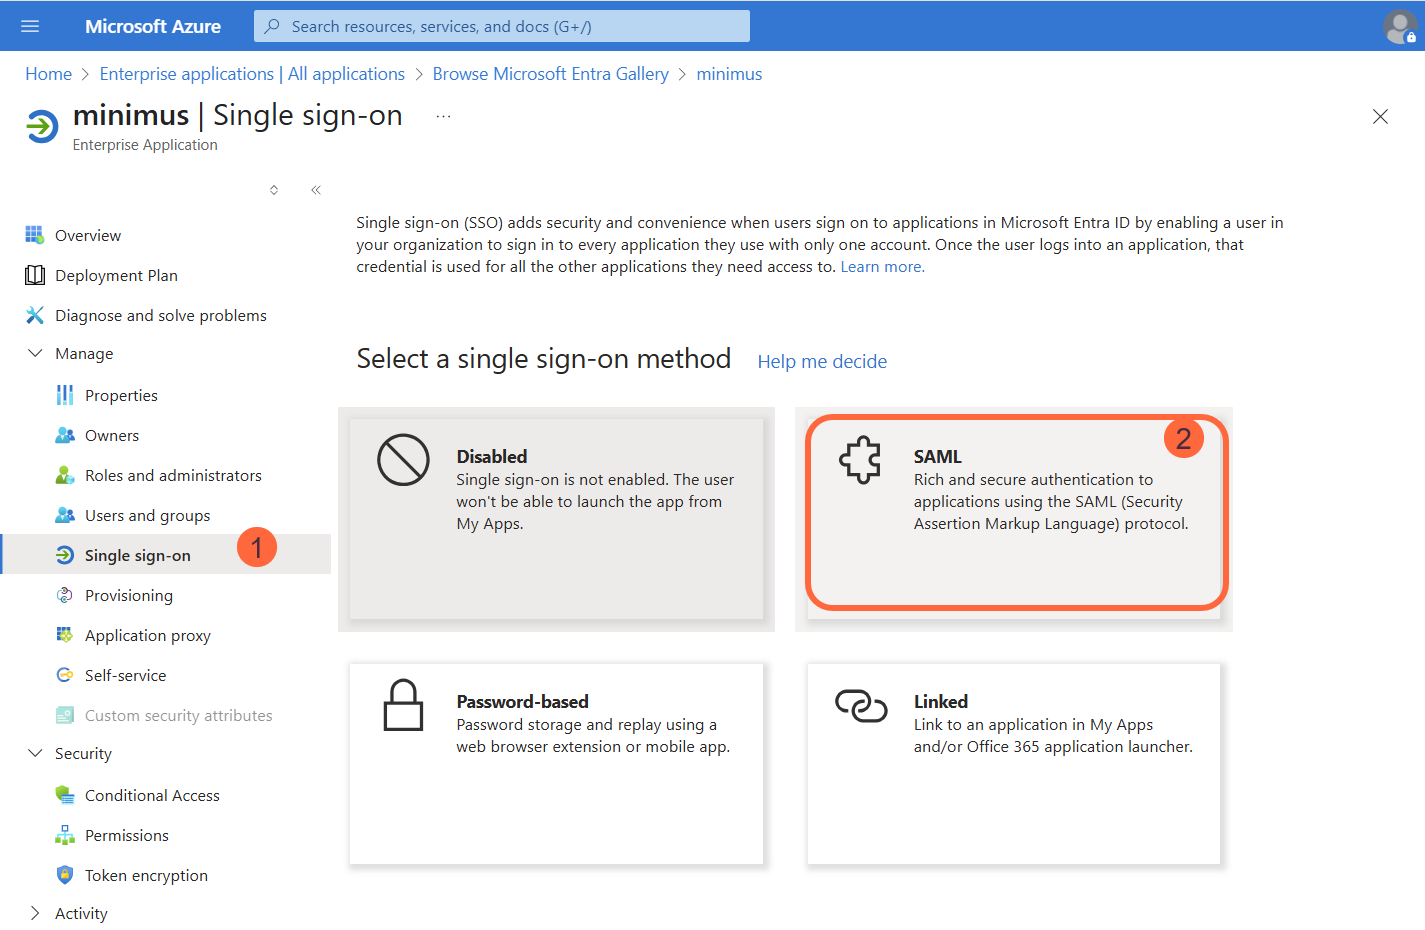Collapse the Security section chevron

pyautogui.click(x=35, y=753)
